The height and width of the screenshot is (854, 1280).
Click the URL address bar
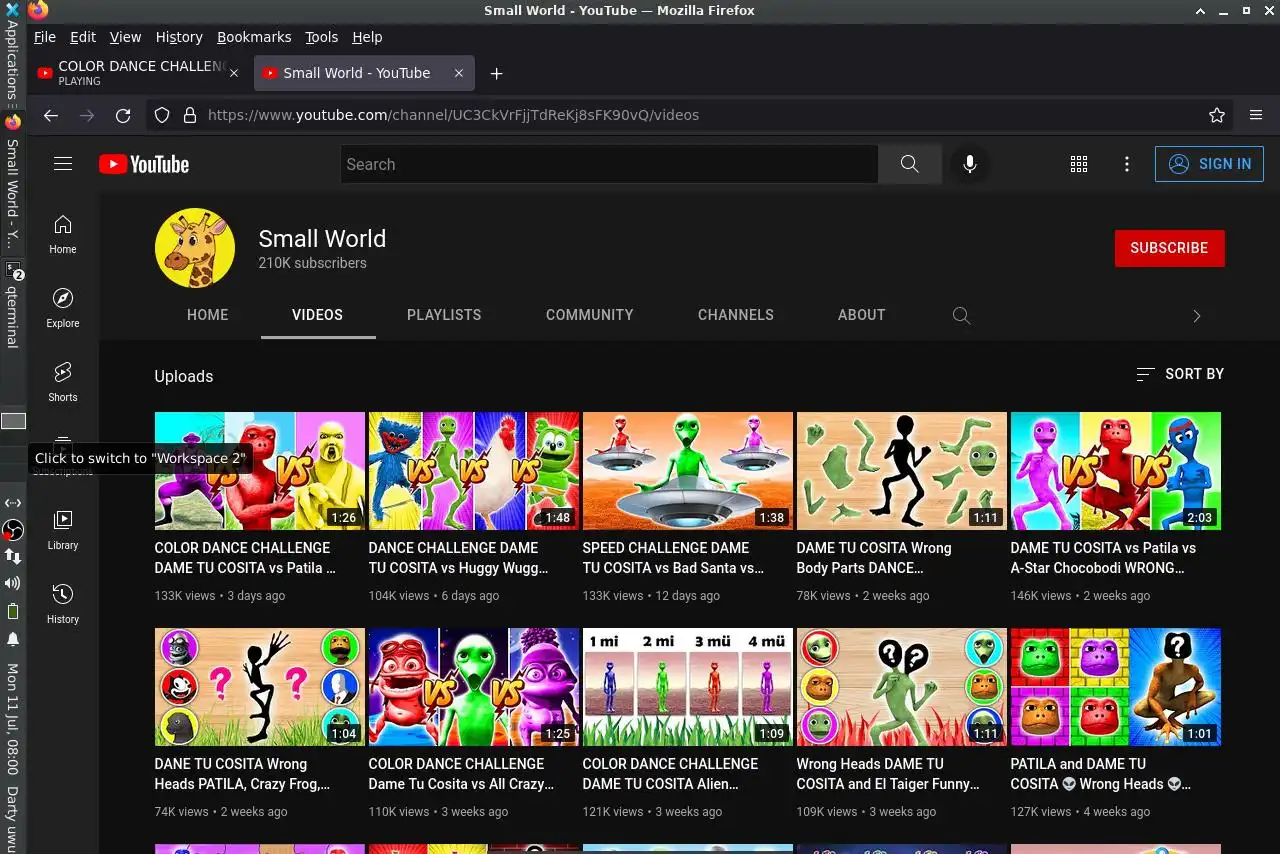[x=690, y=115]
